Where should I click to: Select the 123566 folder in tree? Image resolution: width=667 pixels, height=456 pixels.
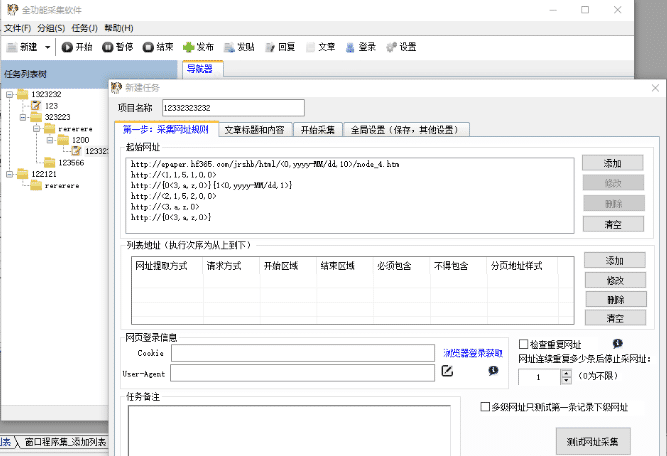[x=64, y=162]
